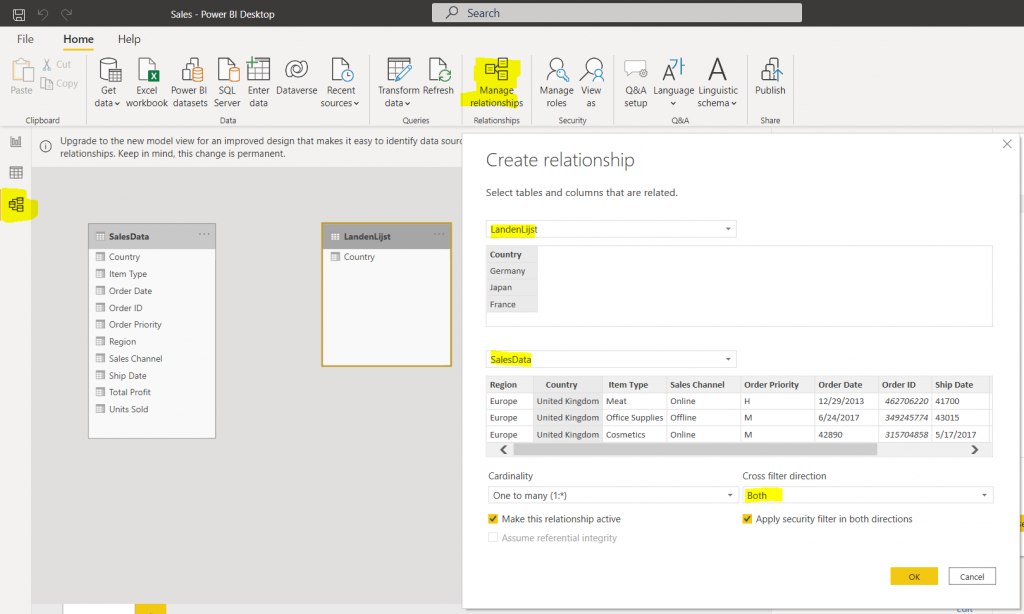Click the LandenLijst diagram table header

click(x=386, y=236)
